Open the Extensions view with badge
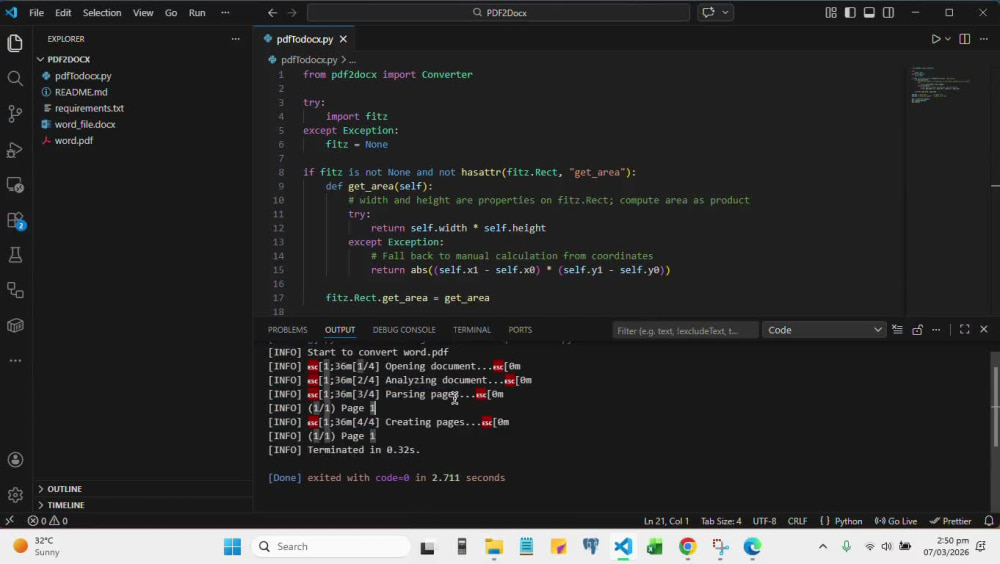 (x=15, y=221)
